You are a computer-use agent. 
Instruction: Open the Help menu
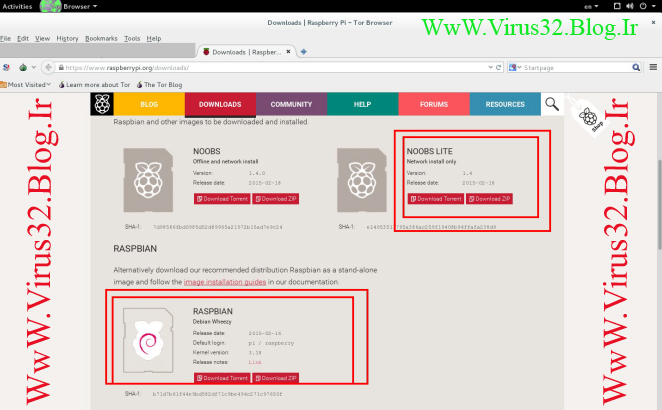point(154,38)
